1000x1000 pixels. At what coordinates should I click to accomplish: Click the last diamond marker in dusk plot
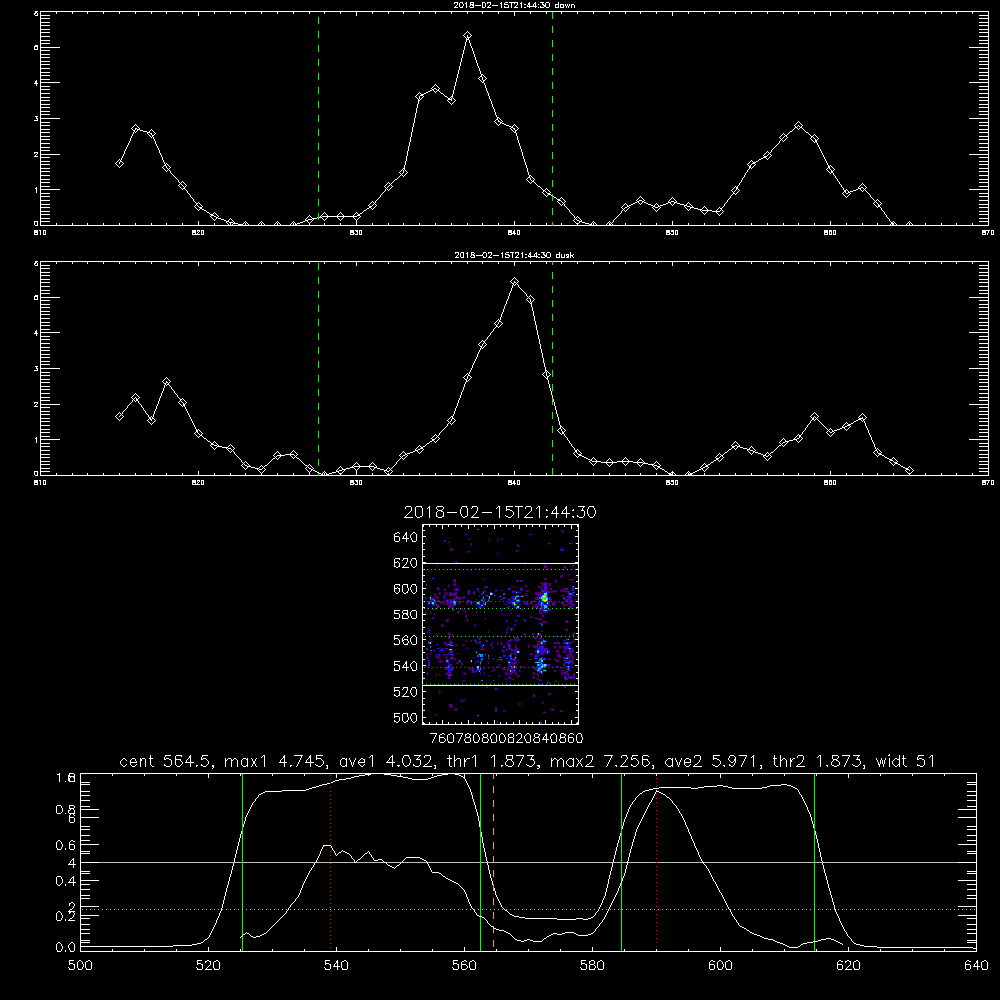909,471
